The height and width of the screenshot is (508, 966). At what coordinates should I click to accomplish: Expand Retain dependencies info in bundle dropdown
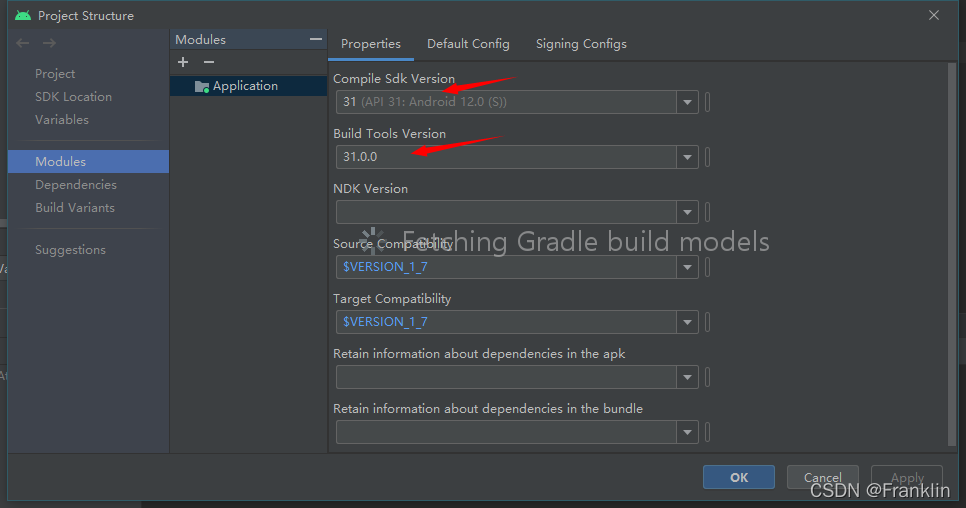[x=687, y=432]
